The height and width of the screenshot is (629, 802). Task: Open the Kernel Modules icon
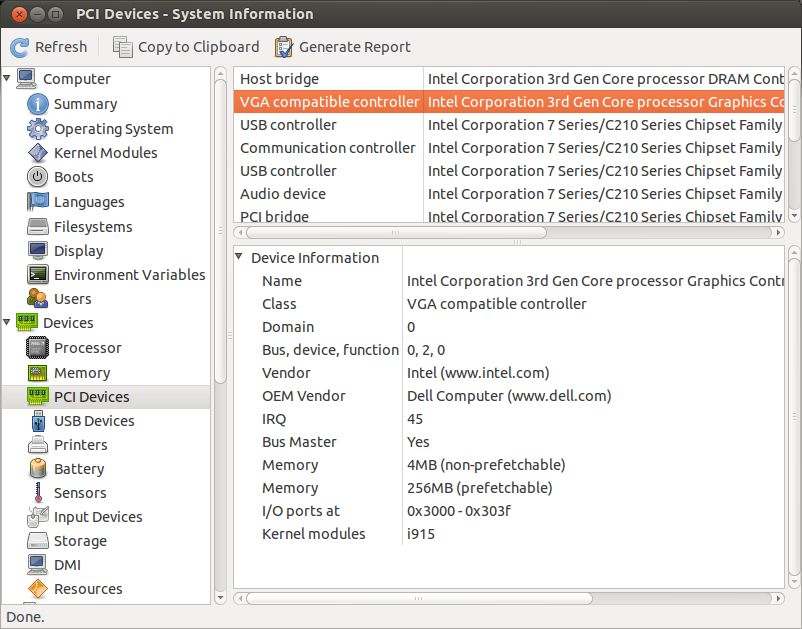click(38, 153)
